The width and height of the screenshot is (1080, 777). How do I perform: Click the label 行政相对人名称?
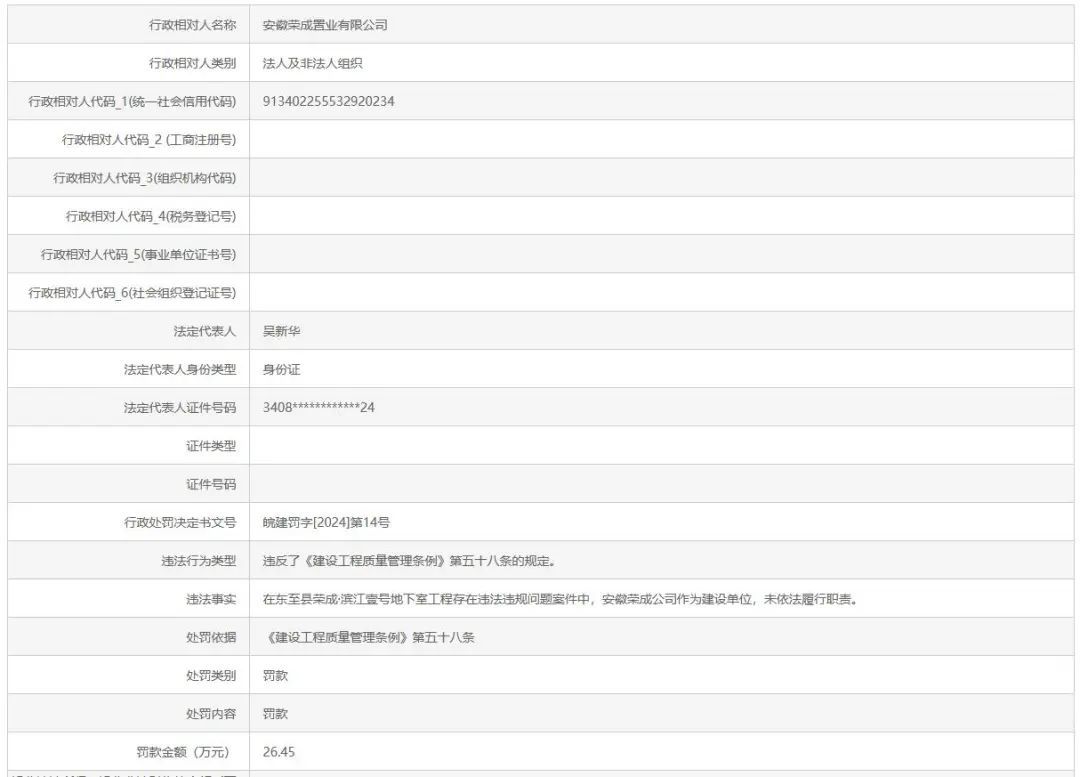192,25
